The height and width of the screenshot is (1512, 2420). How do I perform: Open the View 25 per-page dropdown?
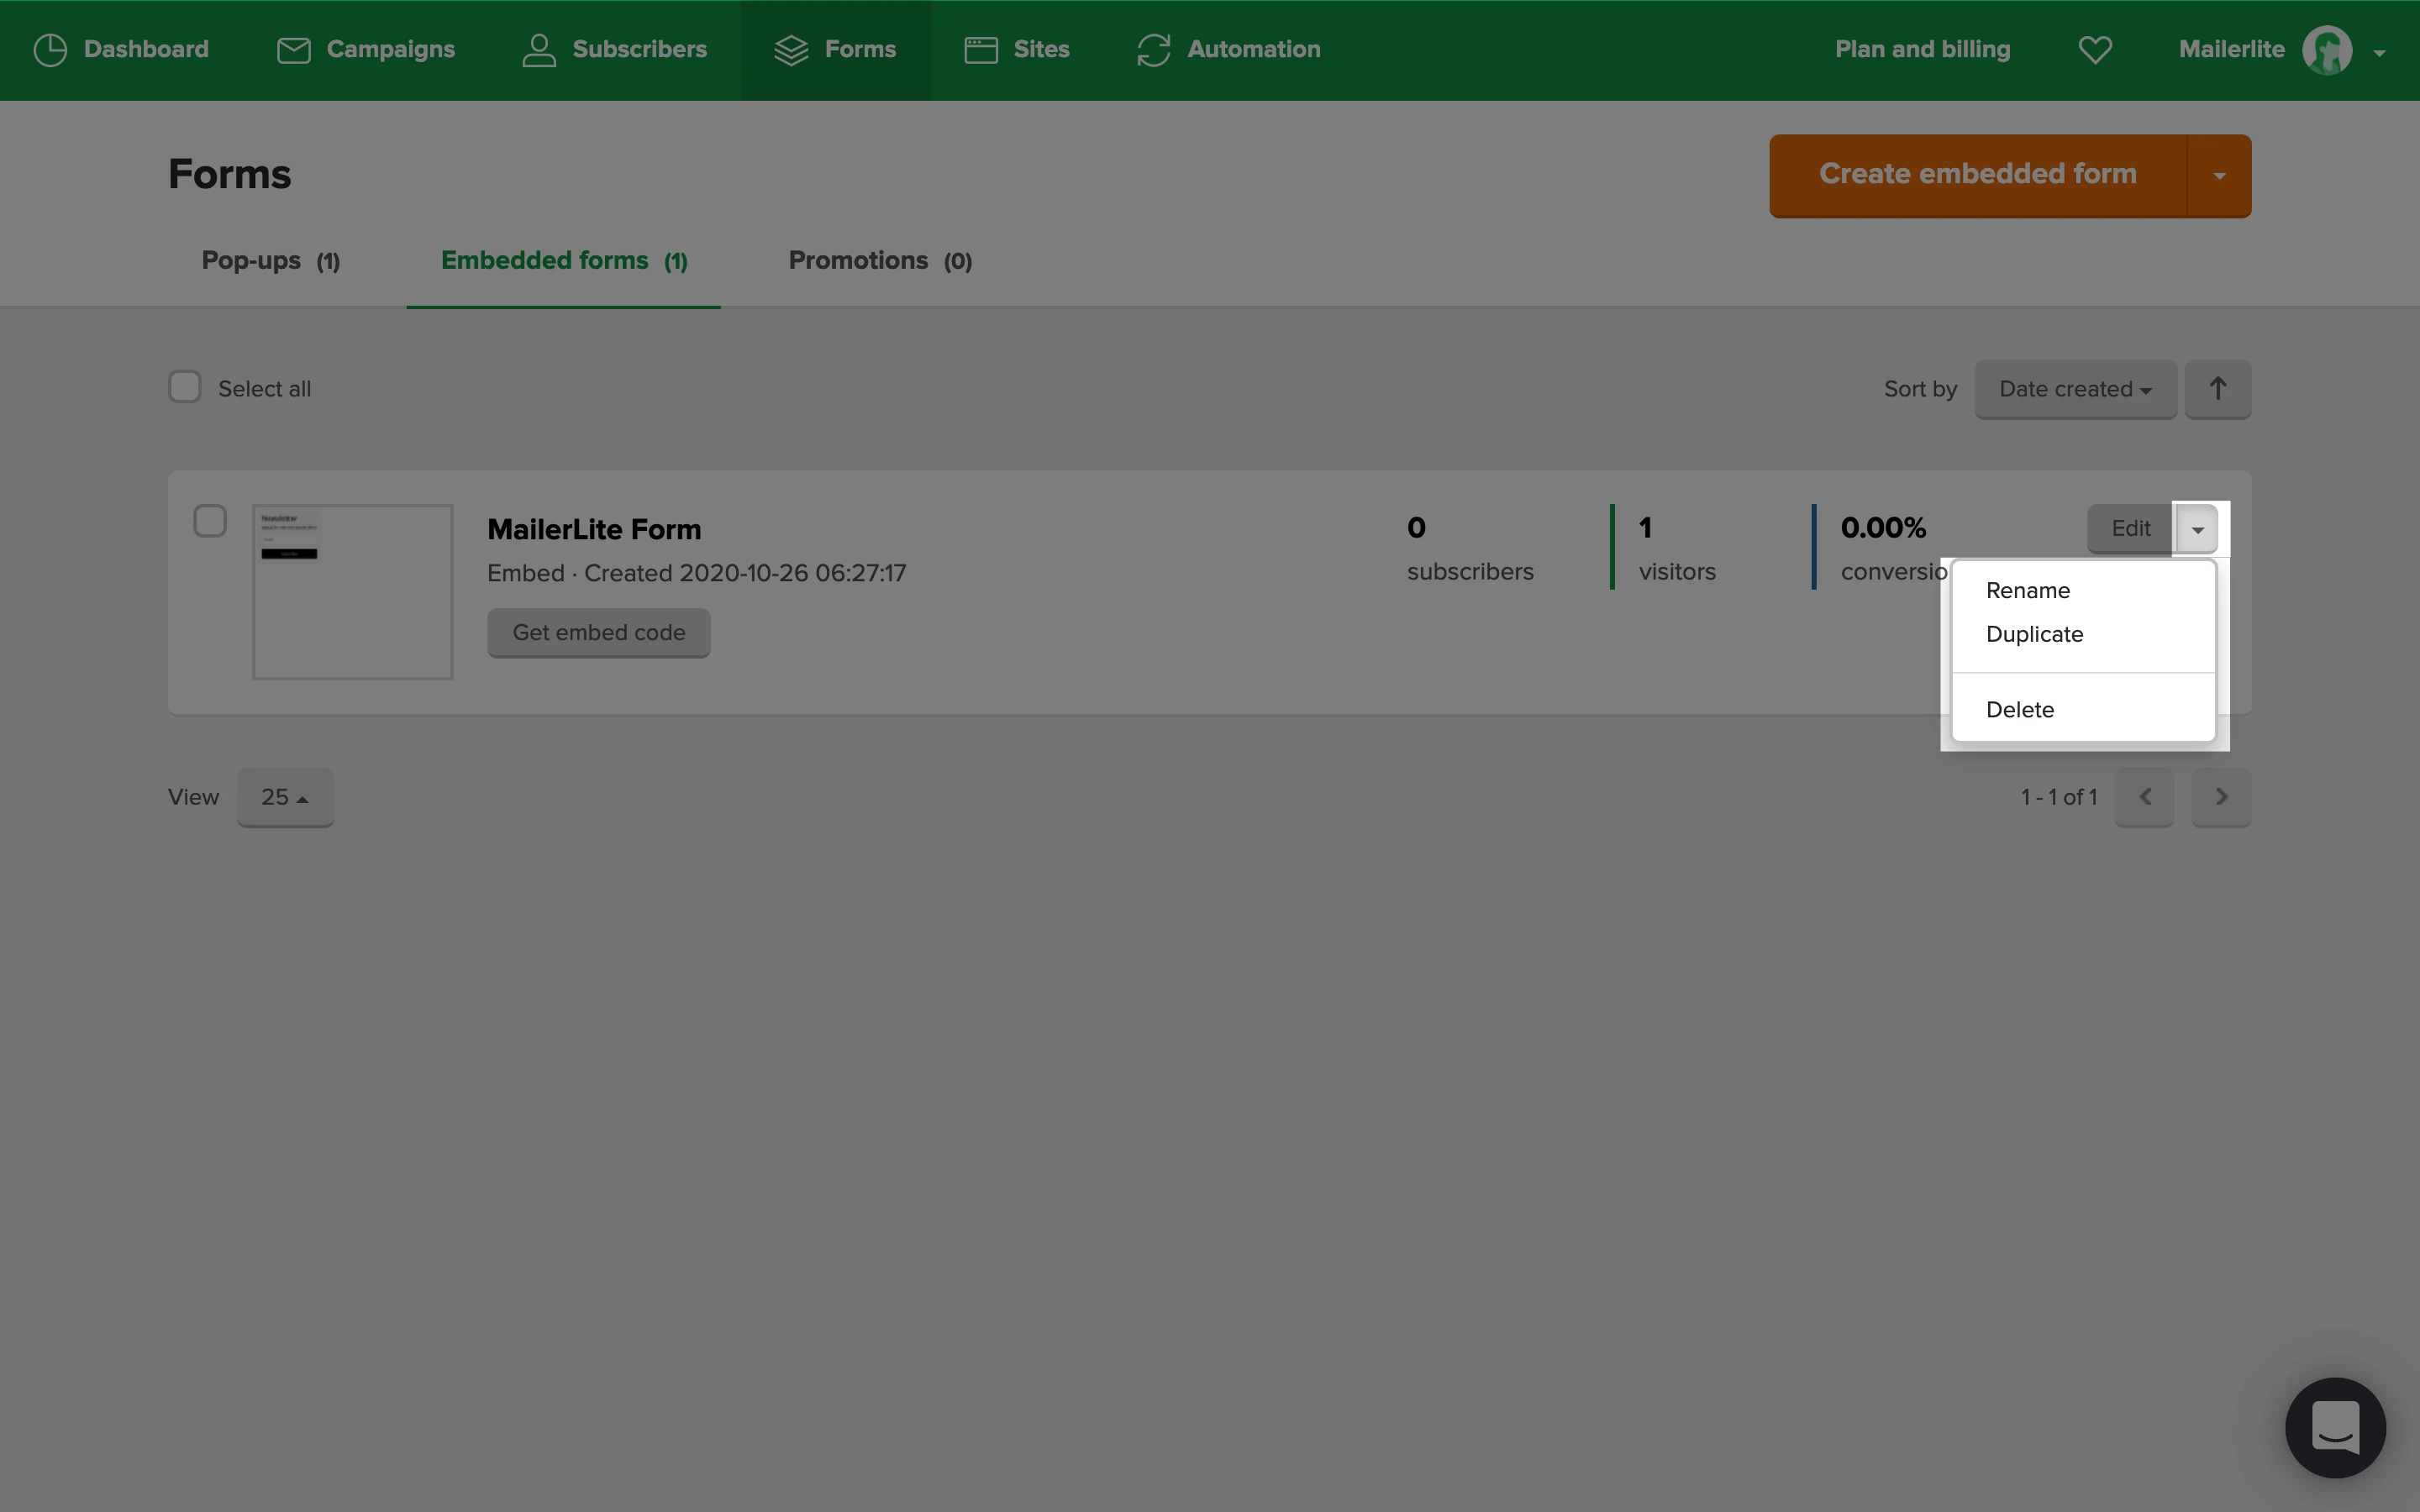click(x=285, y=797)
